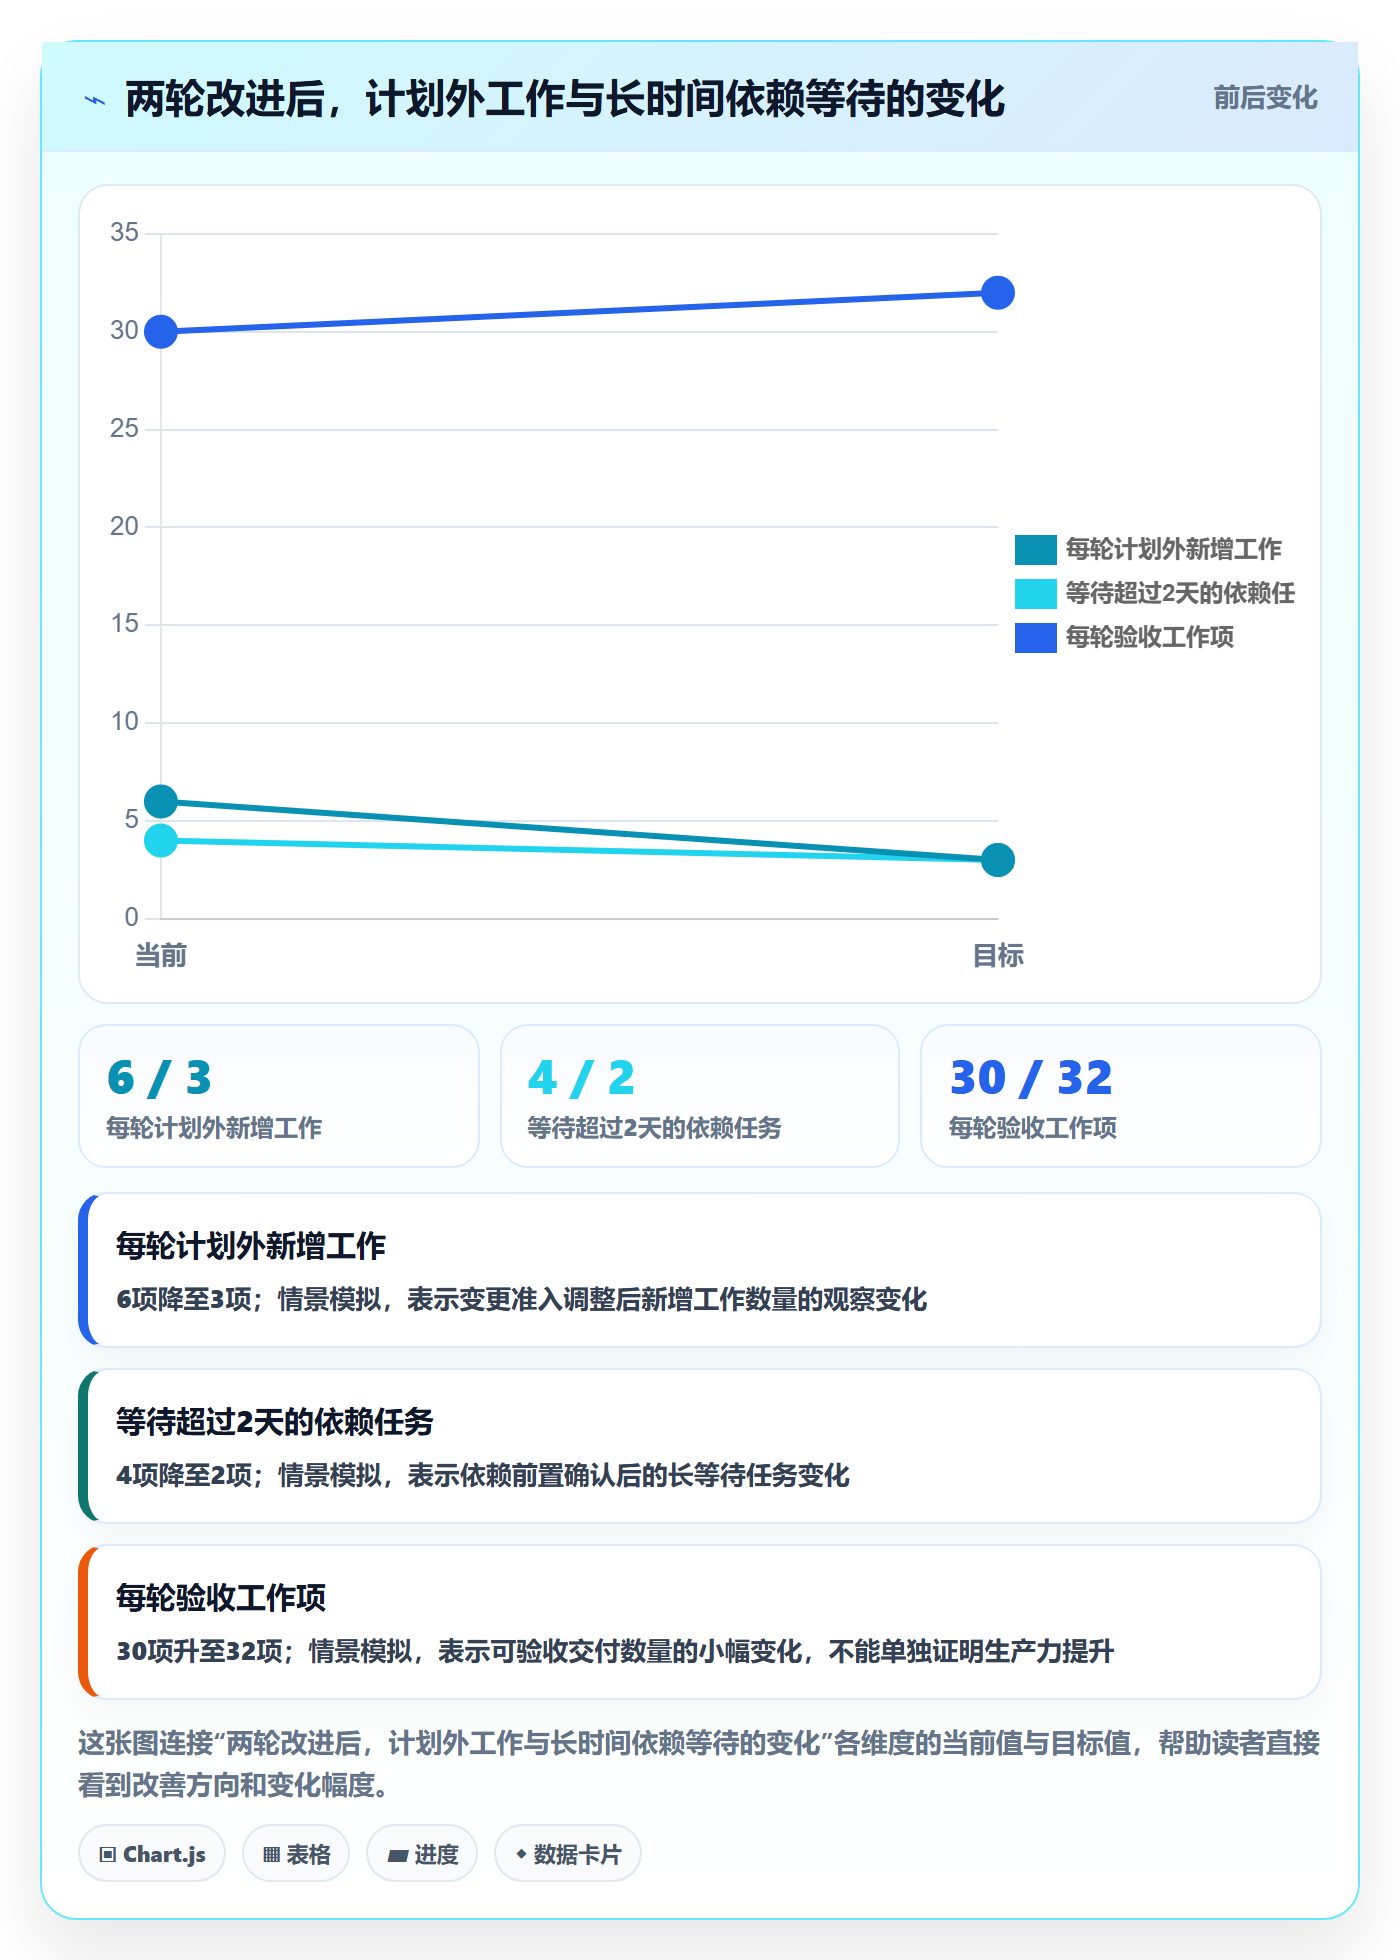1400x1960 pixels.
Task: Click the 35 y-axis tick label
Action: (124, 232)
